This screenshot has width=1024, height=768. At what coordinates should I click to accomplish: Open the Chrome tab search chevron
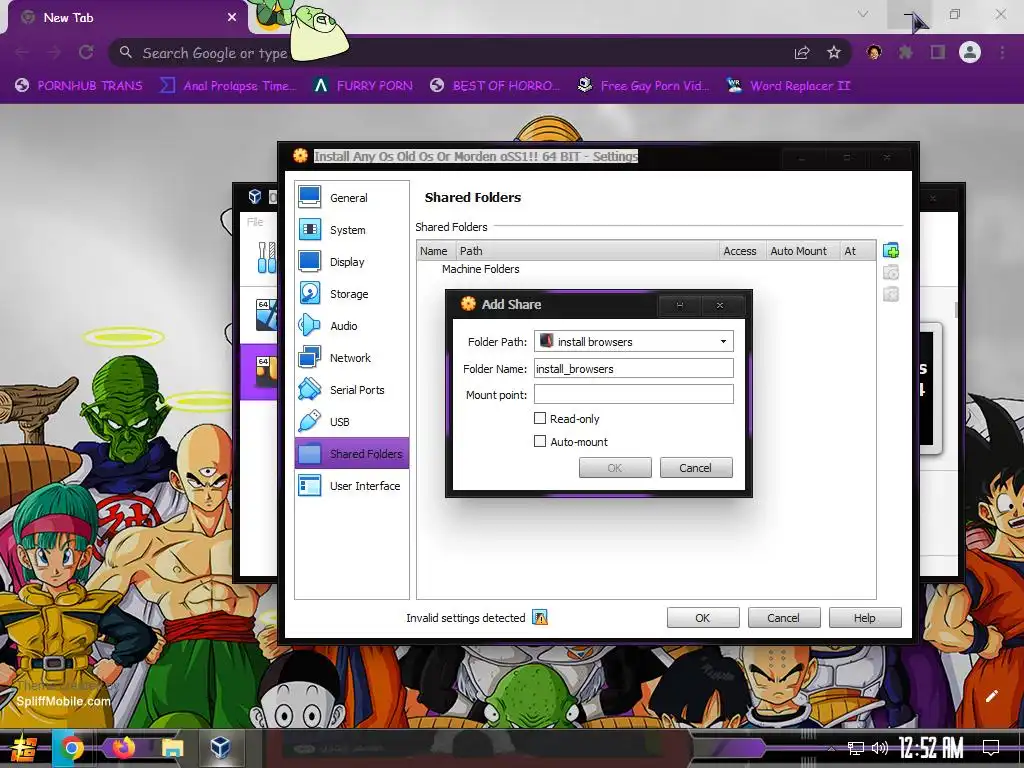pyautogui.click(x=863, y=14)
